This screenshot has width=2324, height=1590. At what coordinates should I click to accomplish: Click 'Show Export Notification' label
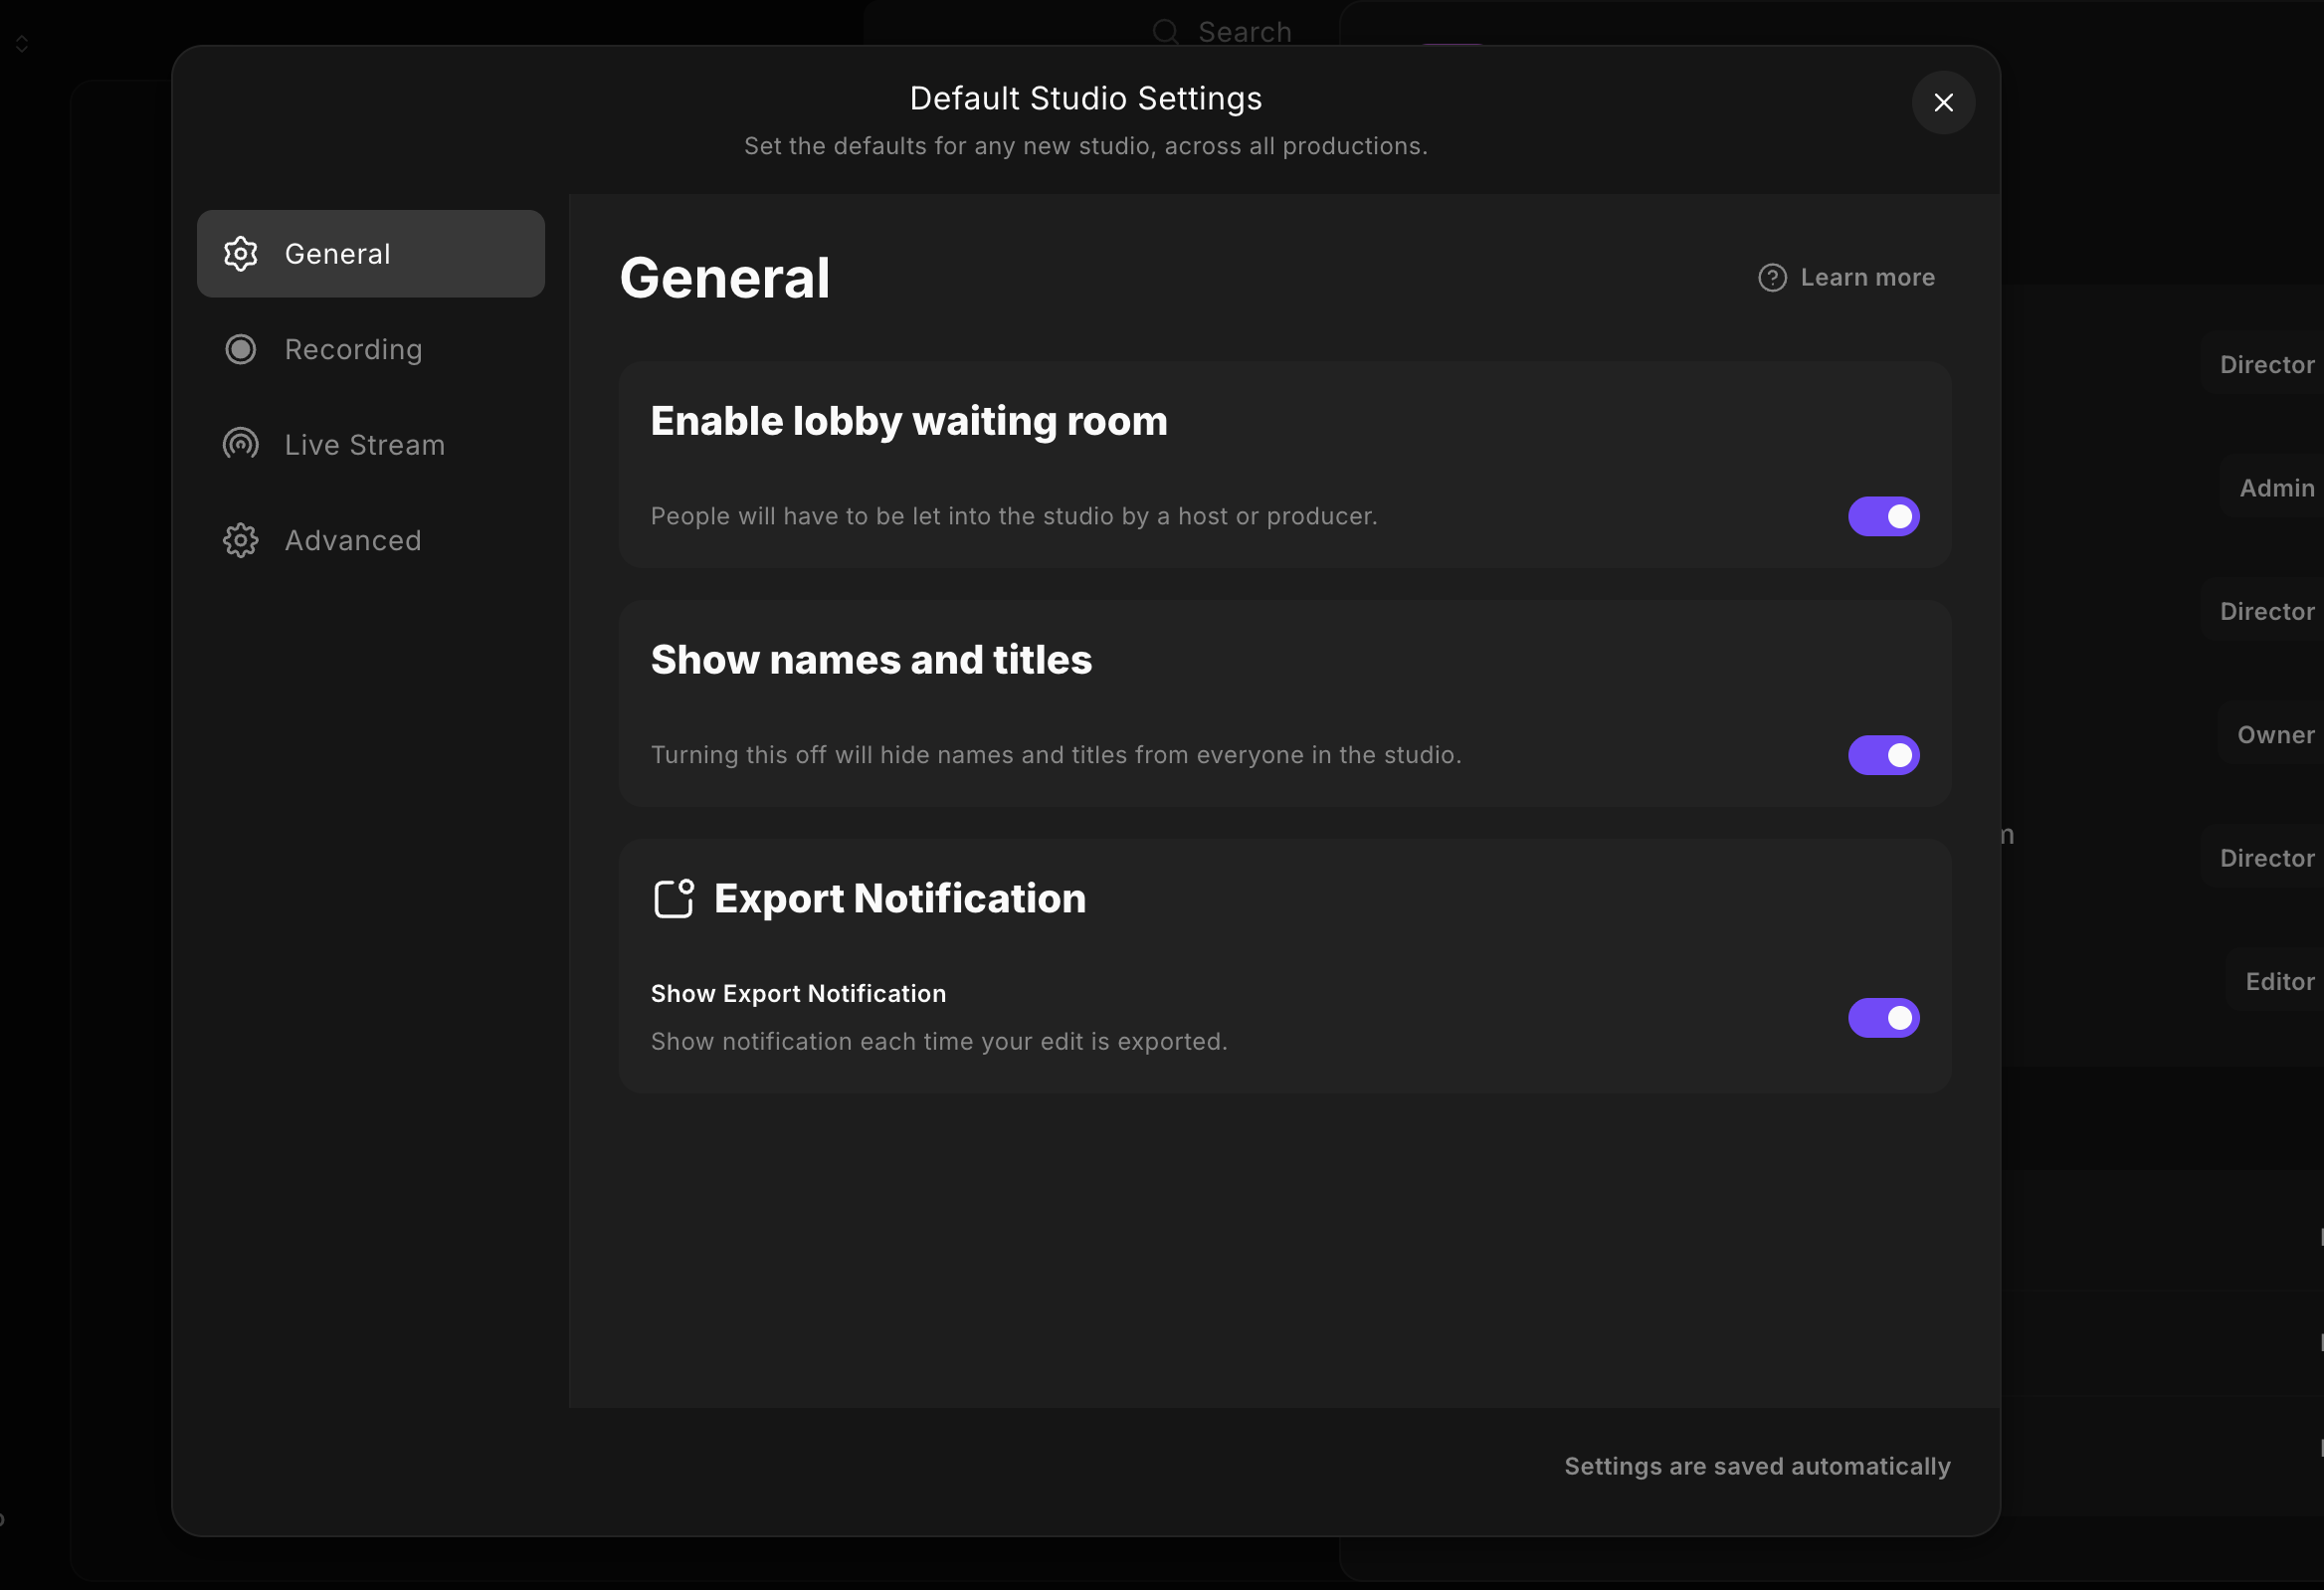(x=798, y=993)
